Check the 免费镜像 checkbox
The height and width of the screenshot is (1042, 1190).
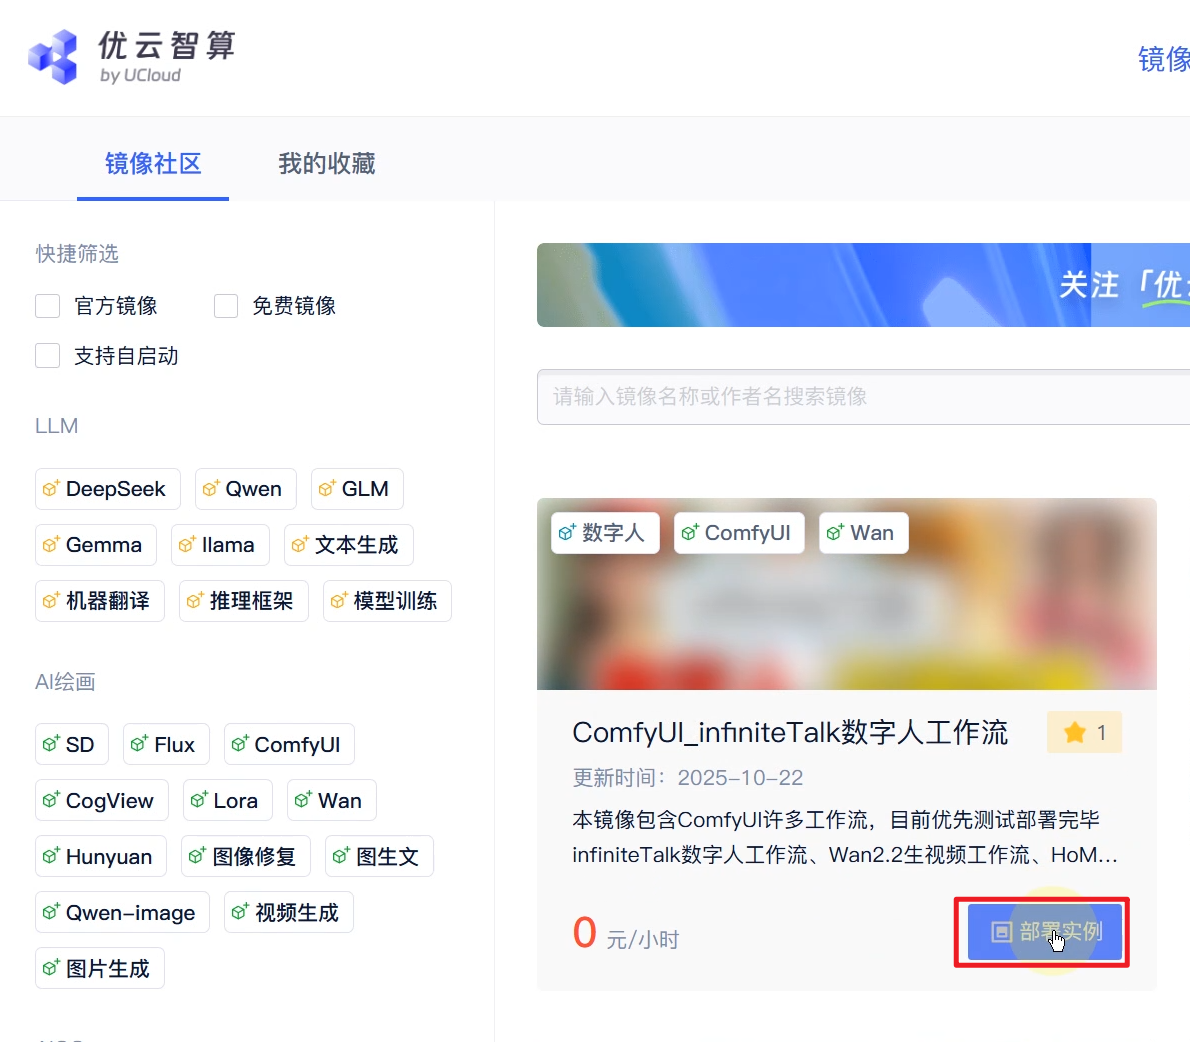(226, 306)
